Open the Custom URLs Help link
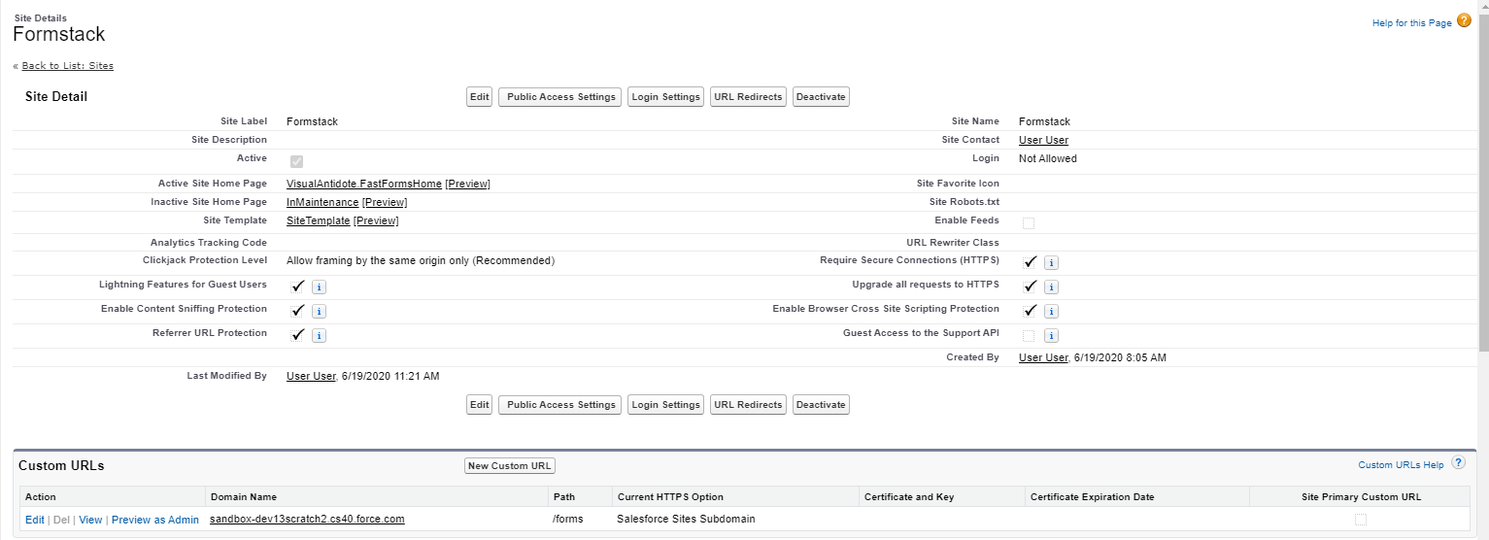This screenshot has height=540, width=1489. click(x=1401, y=465)
